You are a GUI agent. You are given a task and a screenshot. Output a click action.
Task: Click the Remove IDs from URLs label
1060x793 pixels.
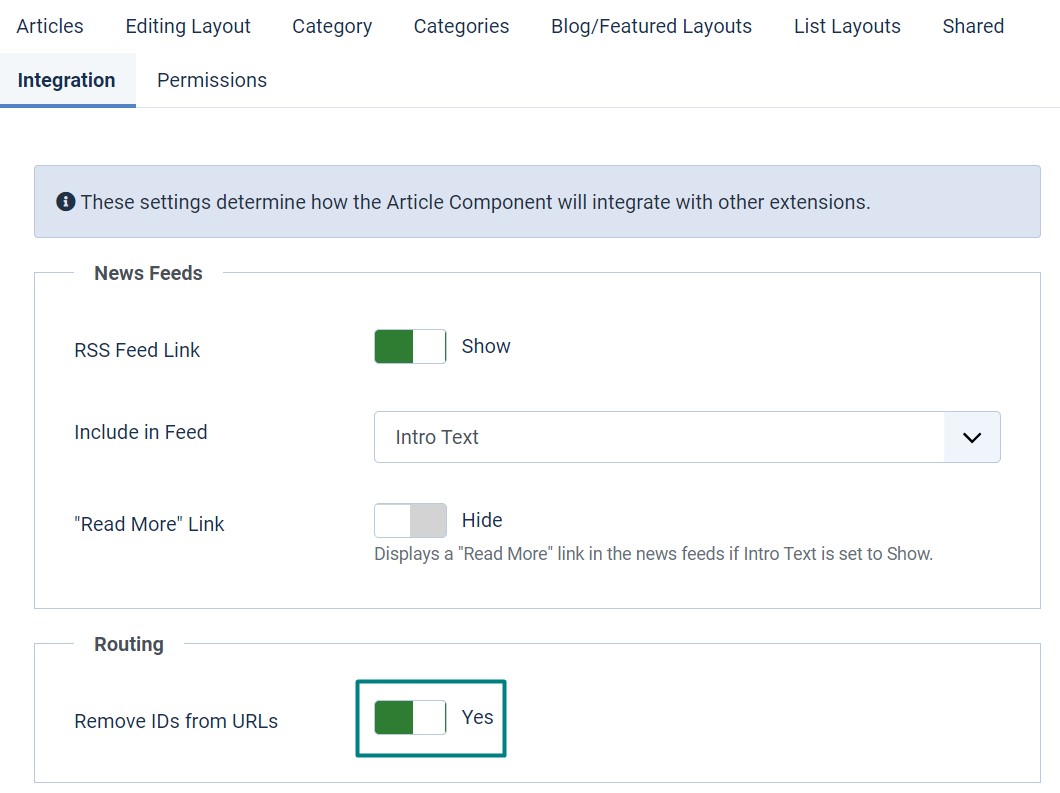point(176,721)
